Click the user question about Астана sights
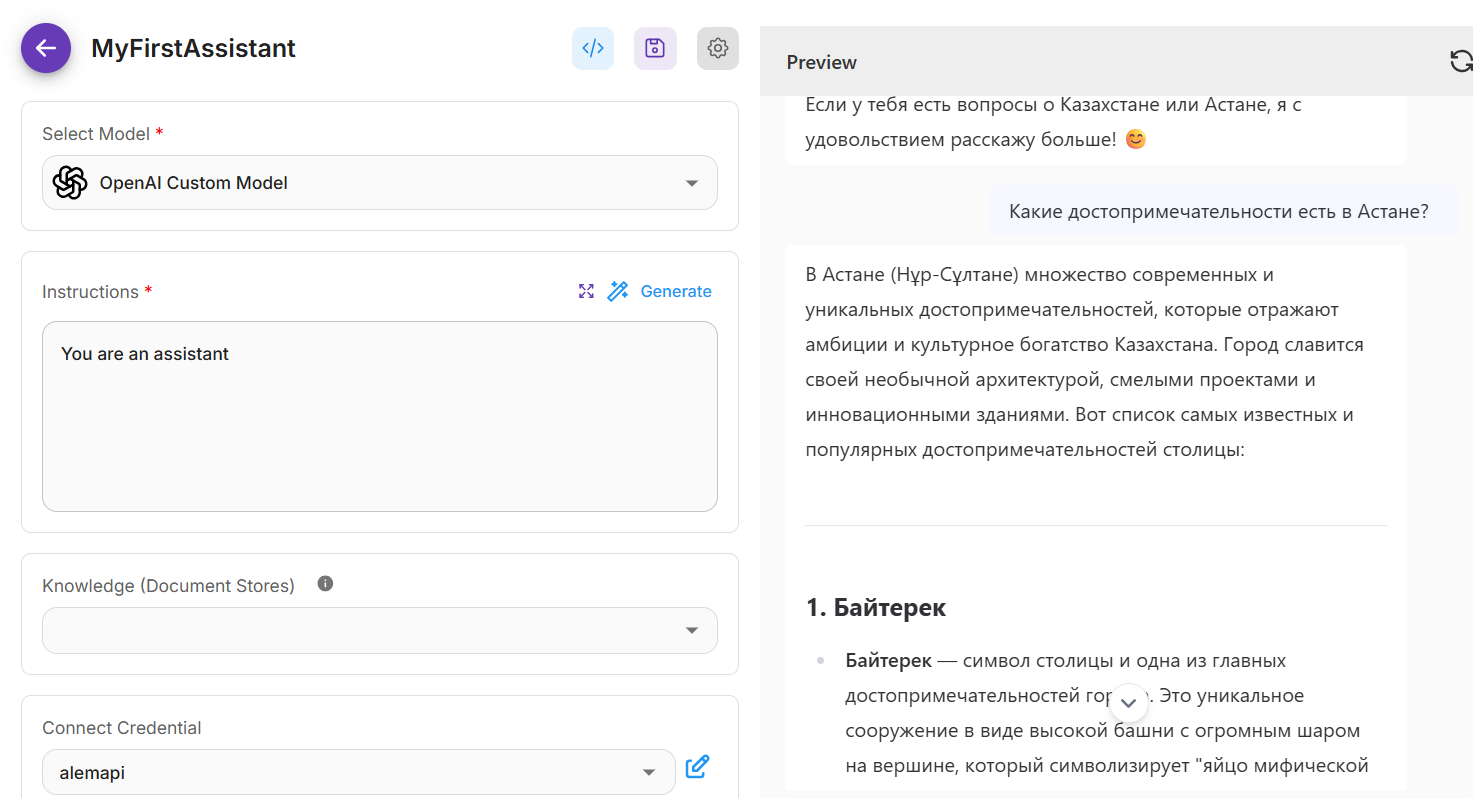 tap(1218, 212)
